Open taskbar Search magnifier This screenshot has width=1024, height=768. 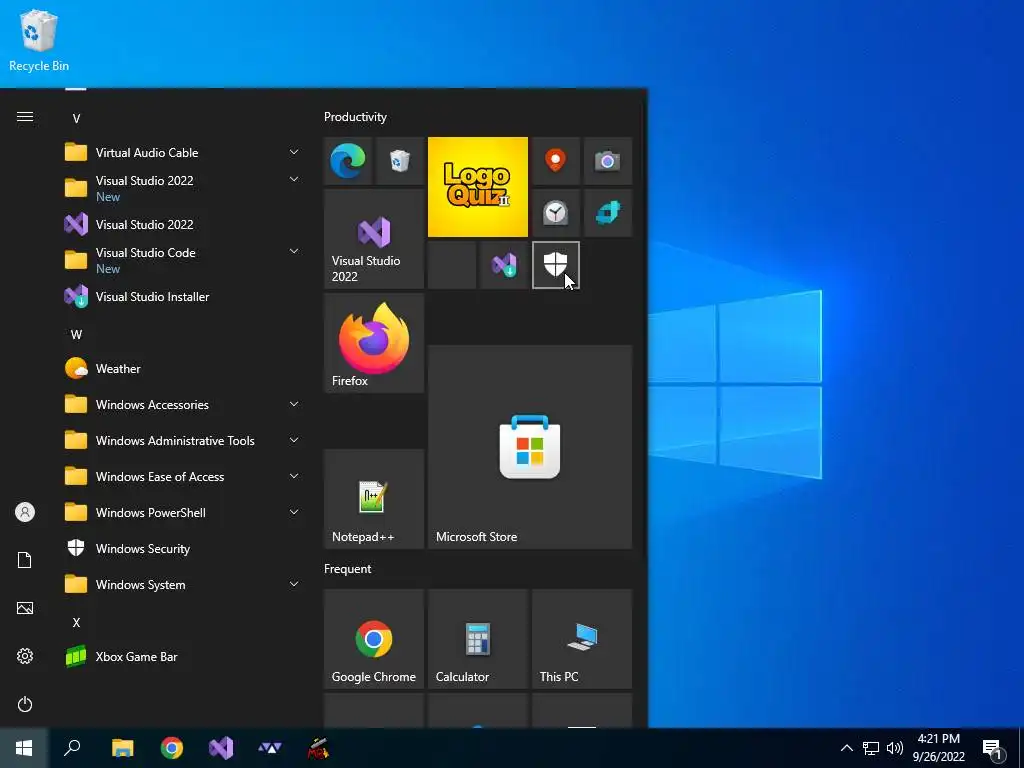(72, 748)
